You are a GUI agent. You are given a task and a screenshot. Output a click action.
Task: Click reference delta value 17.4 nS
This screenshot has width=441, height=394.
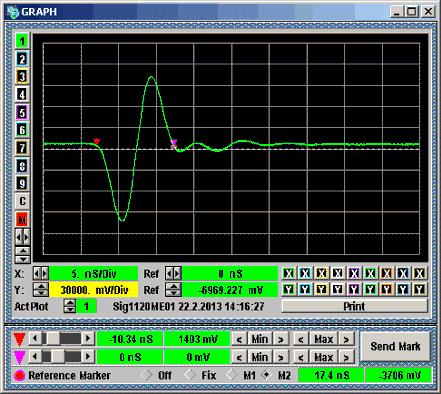[331, 375]
